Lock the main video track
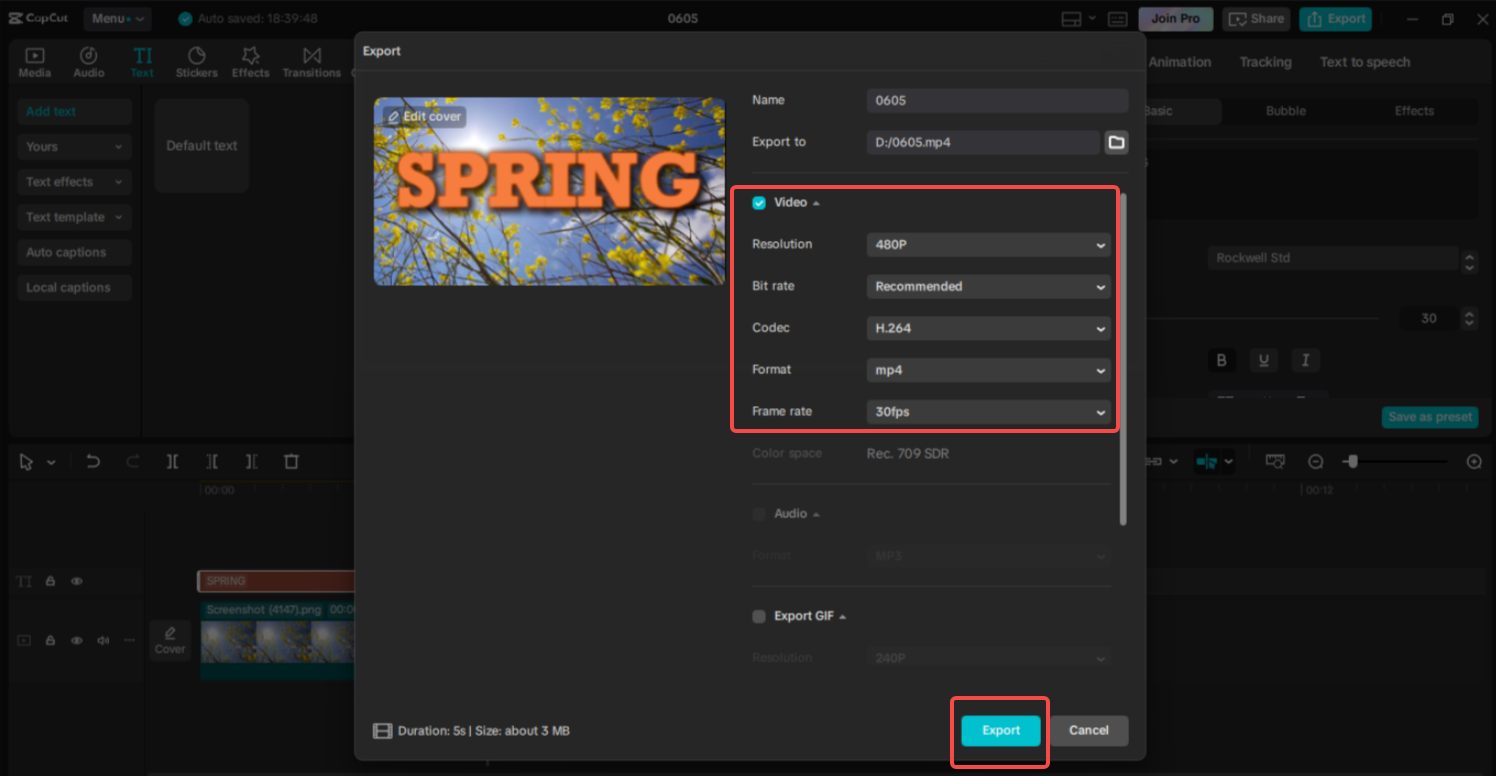The width and height of the screenshot is (1496, 776). click(50, 640)
